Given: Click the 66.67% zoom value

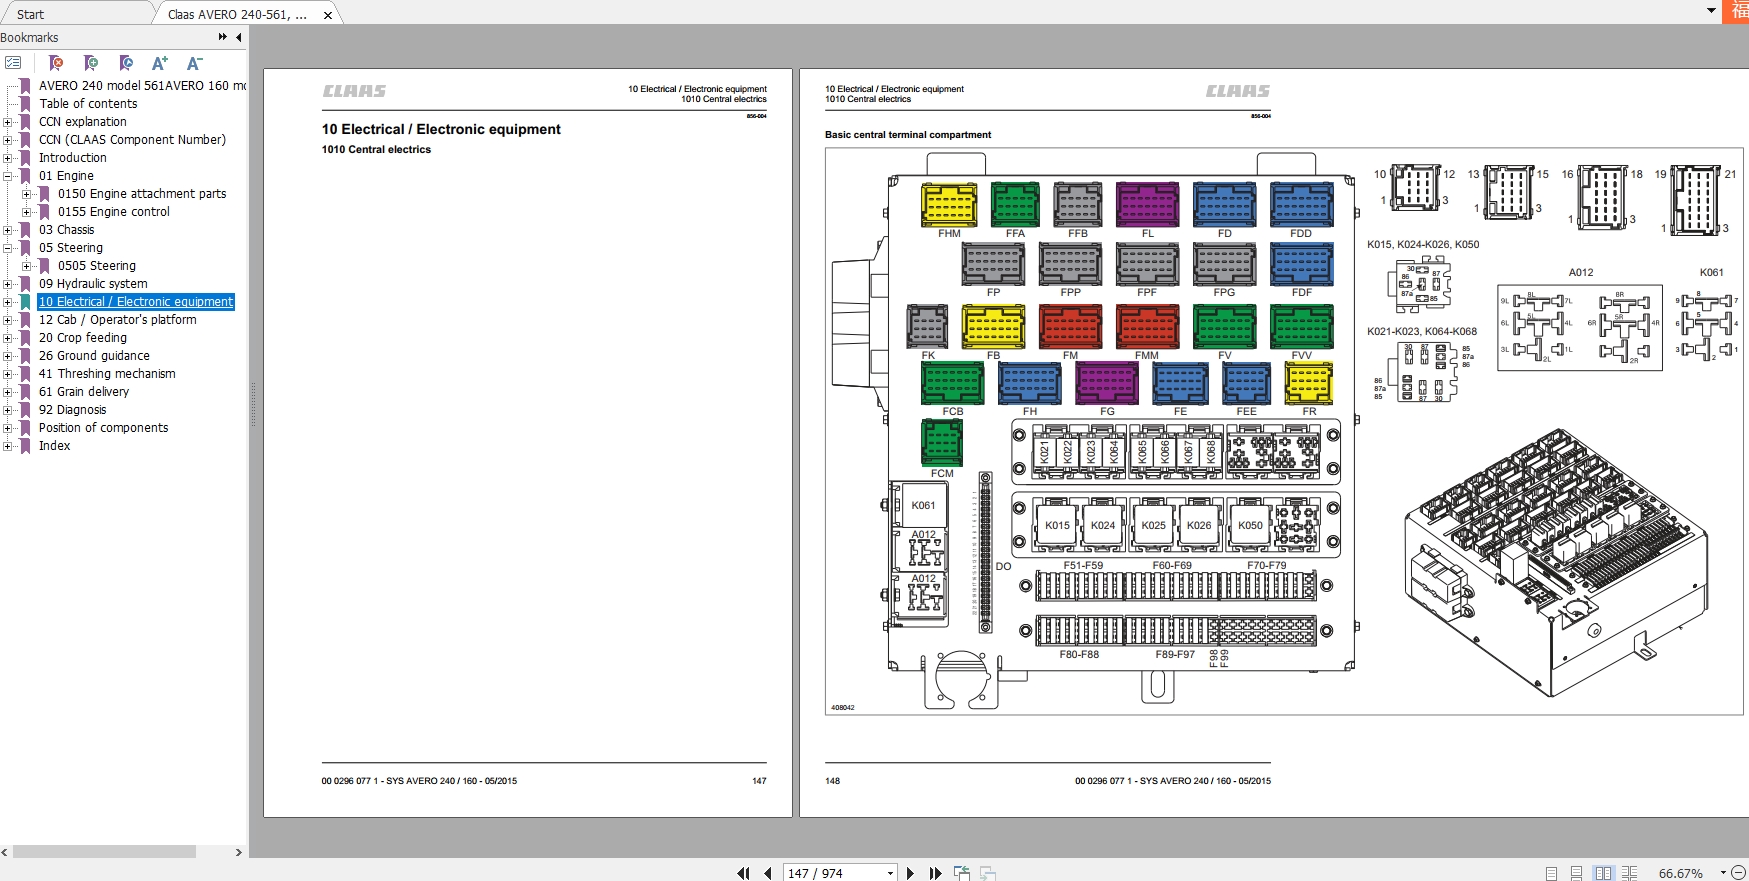Looking at the screenshot, I should coord(1681,873).
